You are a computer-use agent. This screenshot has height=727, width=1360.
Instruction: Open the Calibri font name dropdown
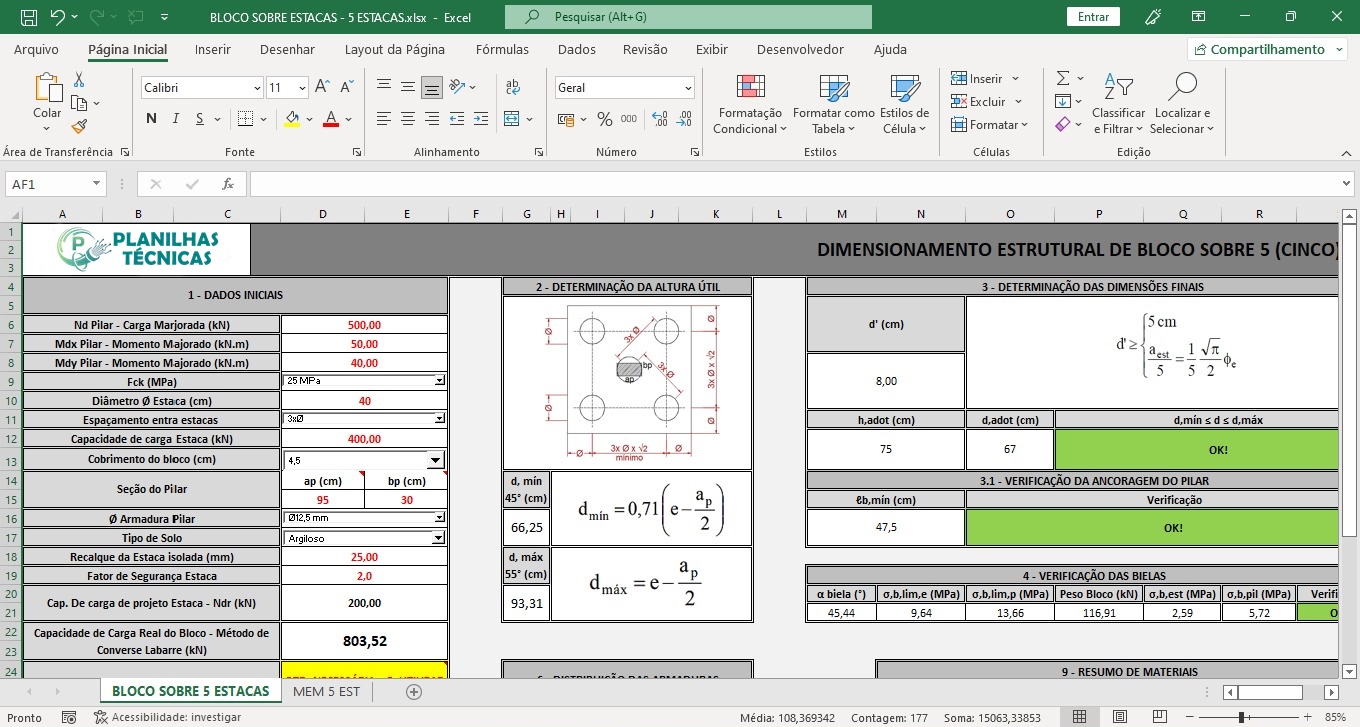[x=255, y=88]
